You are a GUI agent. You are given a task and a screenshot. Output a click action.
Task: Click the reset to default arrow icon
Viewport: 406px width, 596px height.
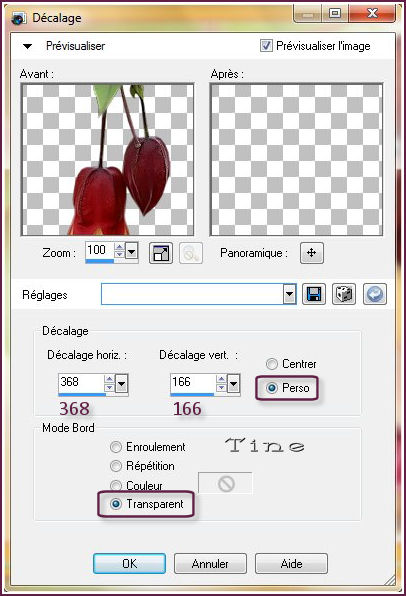[374, 294]
